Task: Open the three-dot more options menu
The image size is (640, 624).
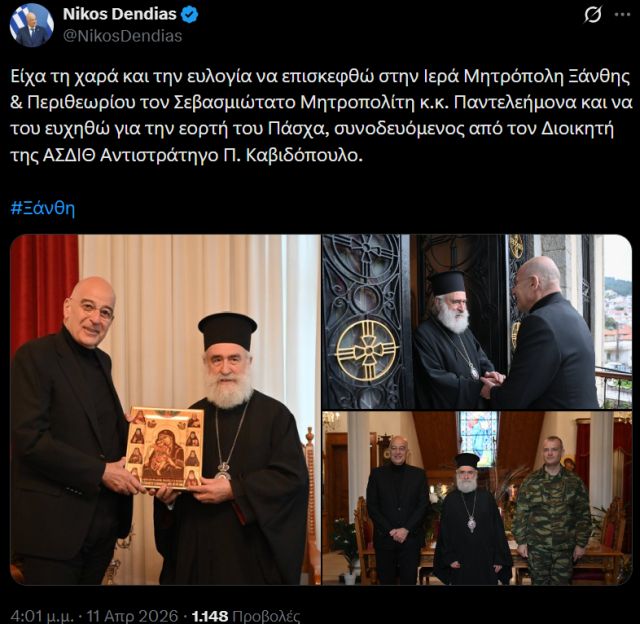Action: (x=622, y=15)
